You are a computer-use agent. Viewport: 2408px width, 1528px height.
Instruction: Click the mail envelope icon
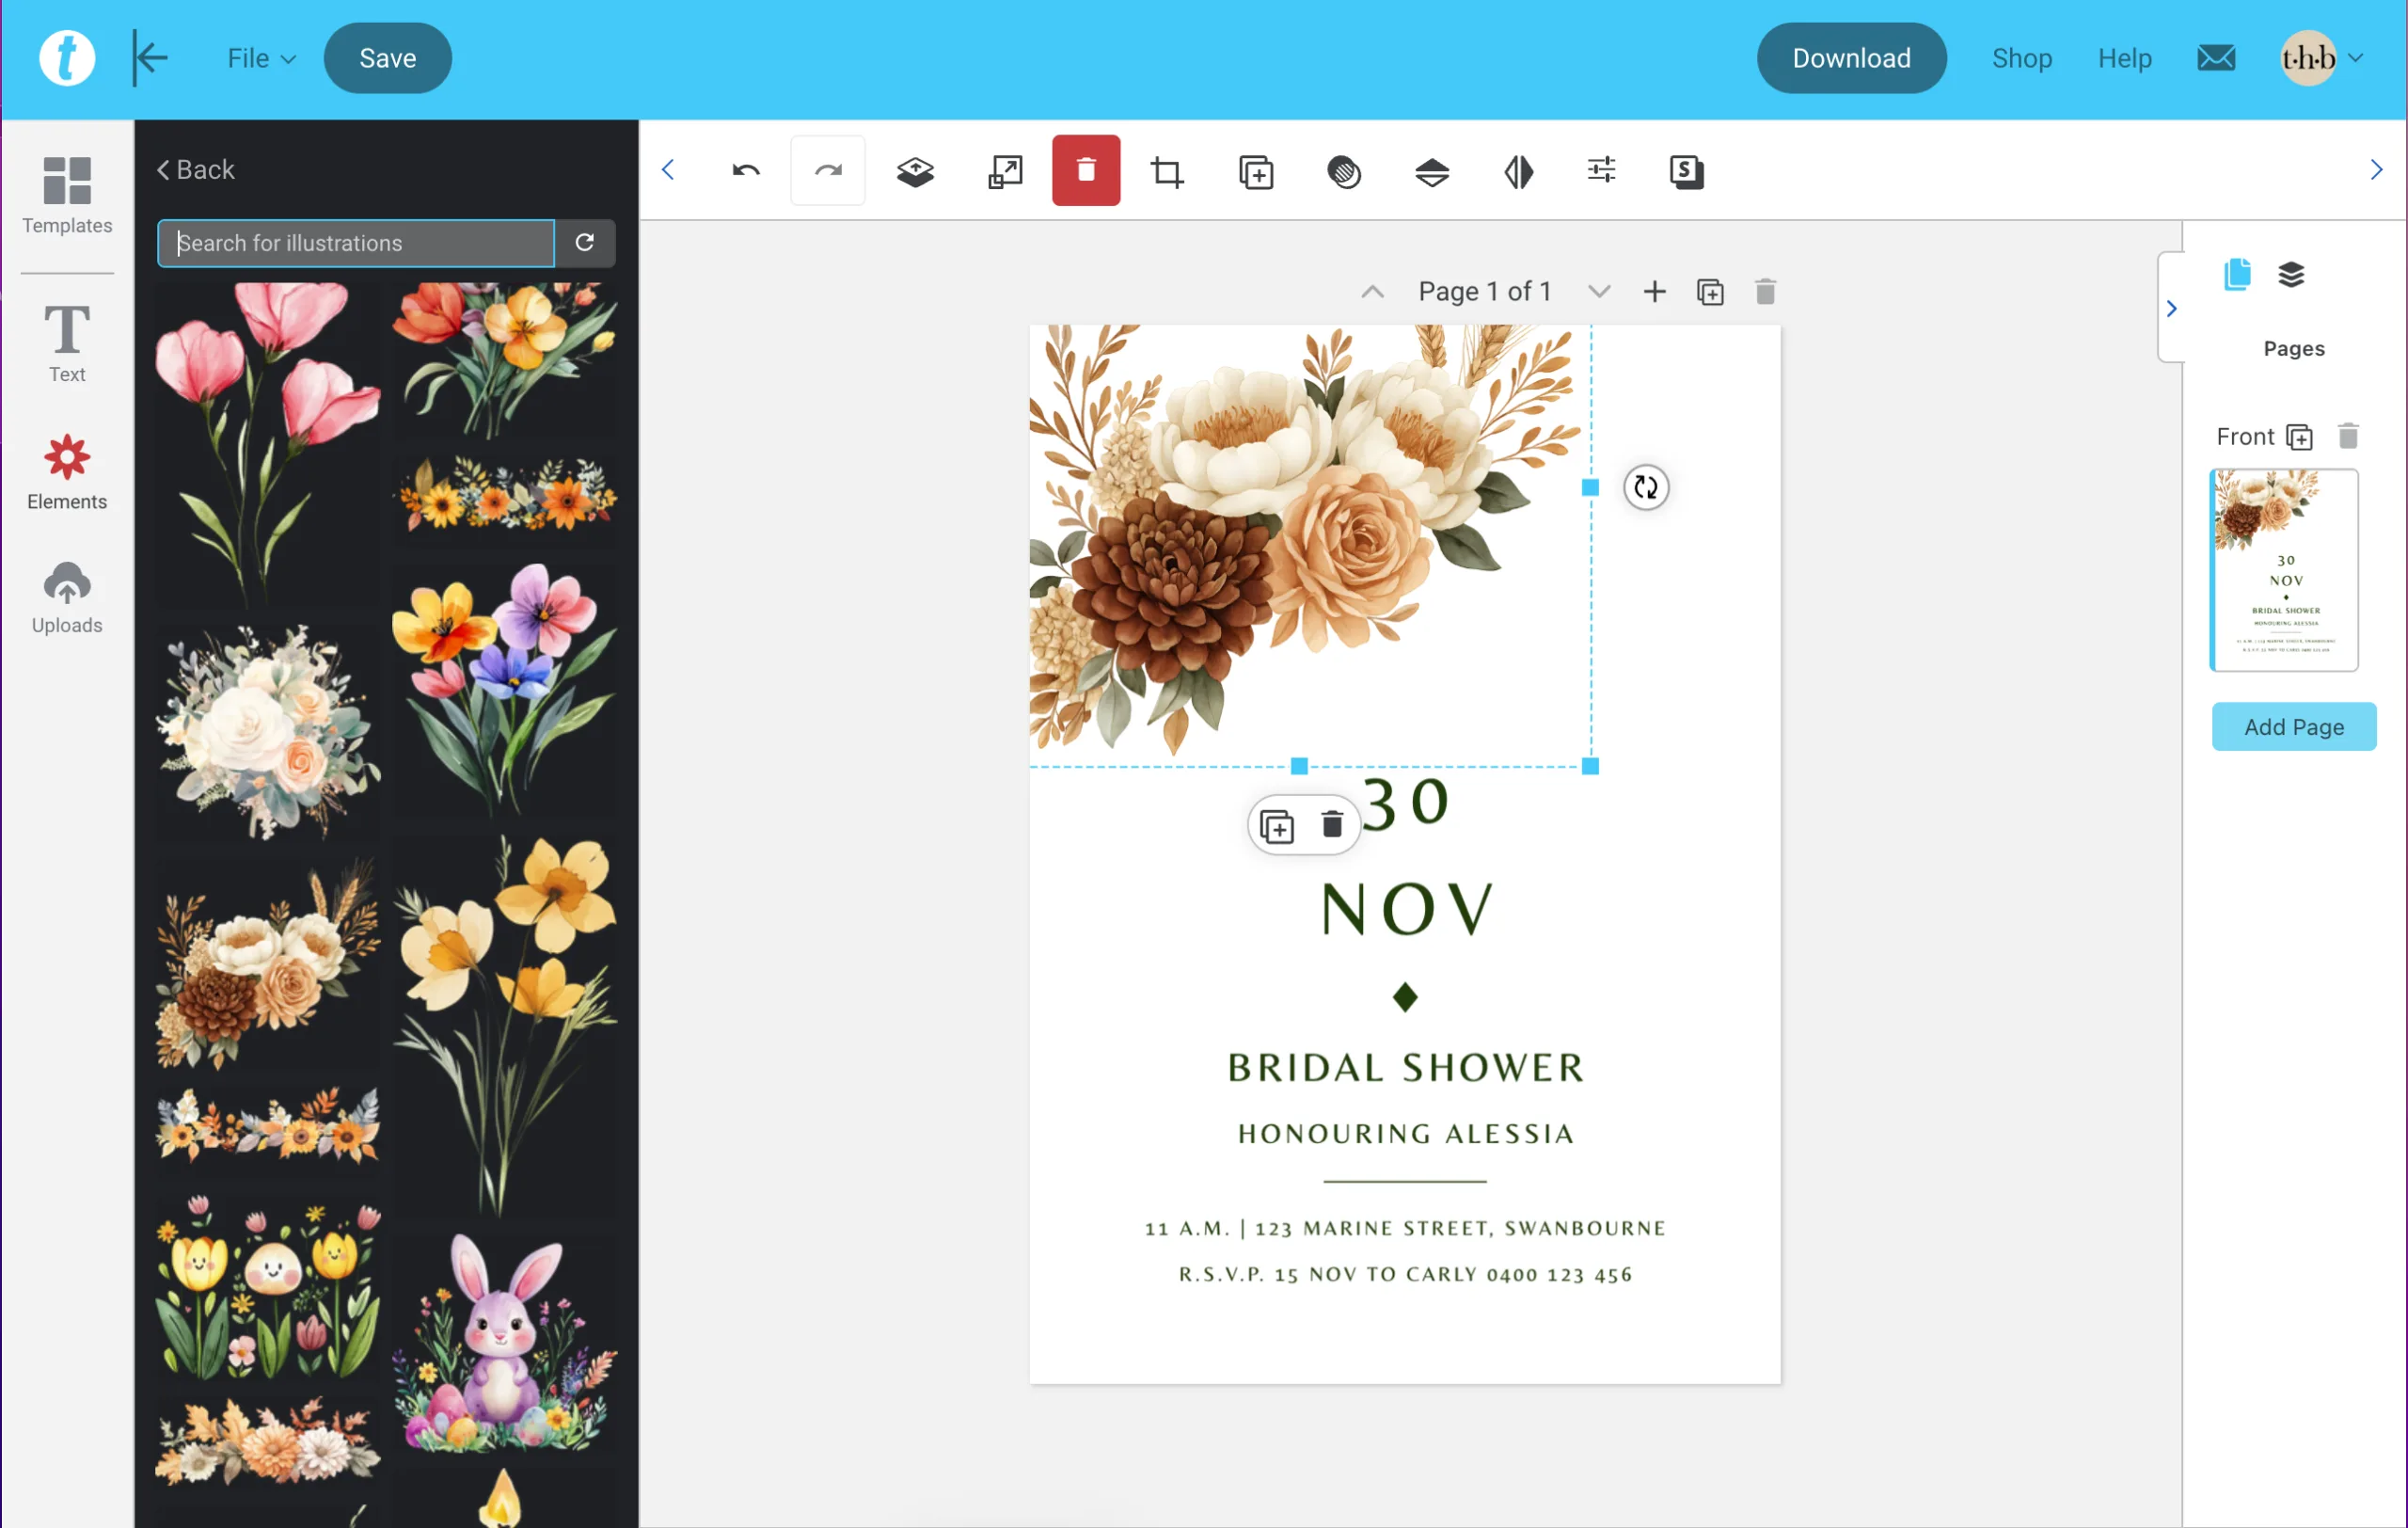tap(2215, 58)
